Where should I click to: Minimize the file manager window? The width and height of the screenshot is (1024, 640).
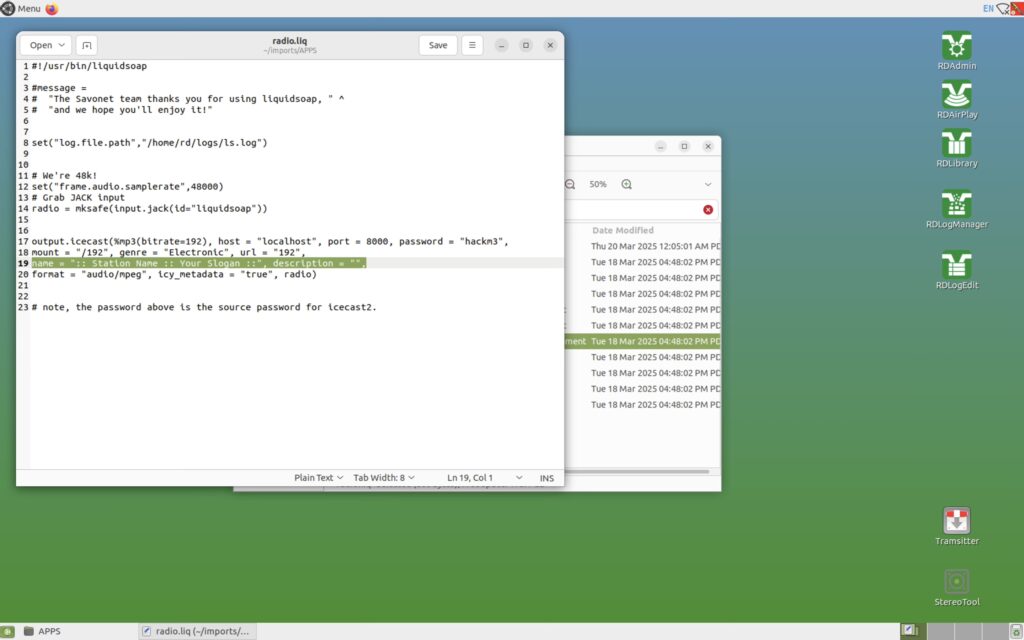tap(660, 146)
